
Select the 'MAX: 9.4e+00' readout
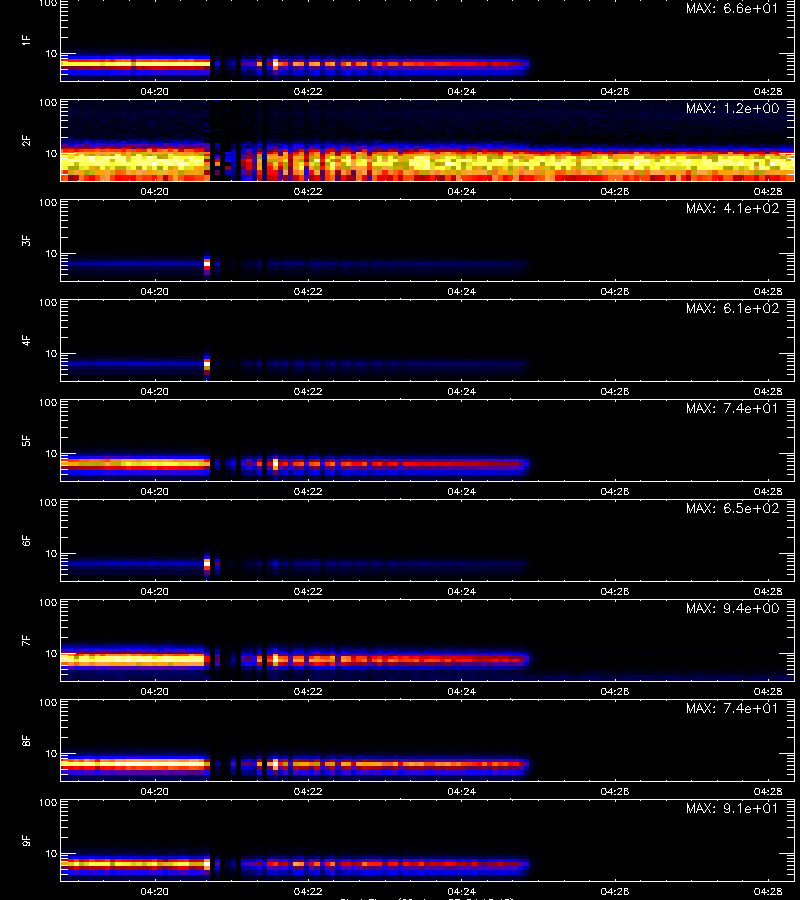pos(732,608)
